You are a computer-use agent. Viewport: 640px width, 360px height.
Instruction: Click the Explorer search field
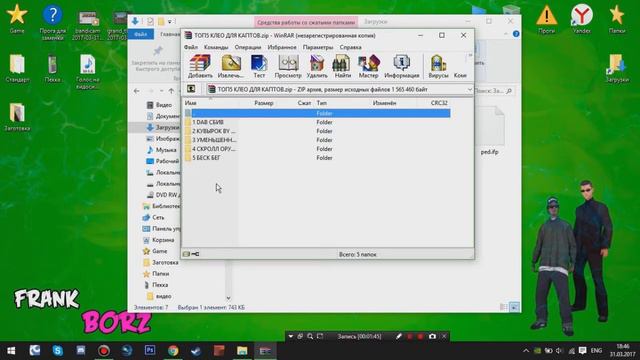(493, 91)
